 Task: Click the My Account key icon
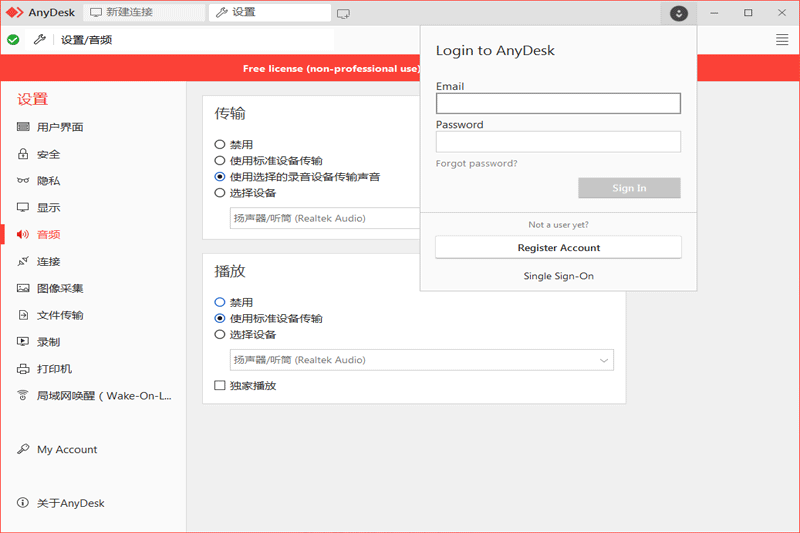(23, 449)
